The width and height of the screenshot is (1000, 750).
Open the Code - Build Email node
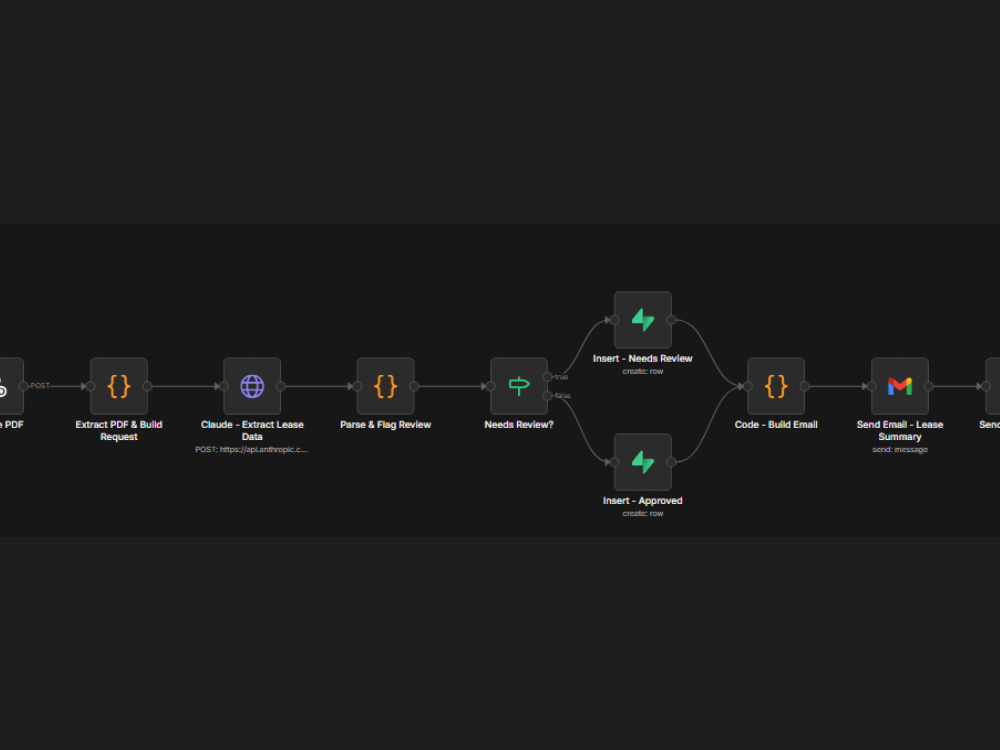coord(776,386)
